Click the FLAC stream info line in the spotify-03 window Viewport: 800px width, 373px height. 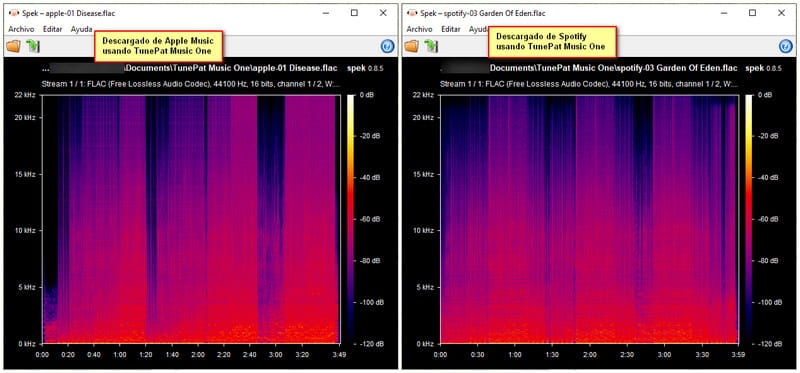[x=590, y=84]
